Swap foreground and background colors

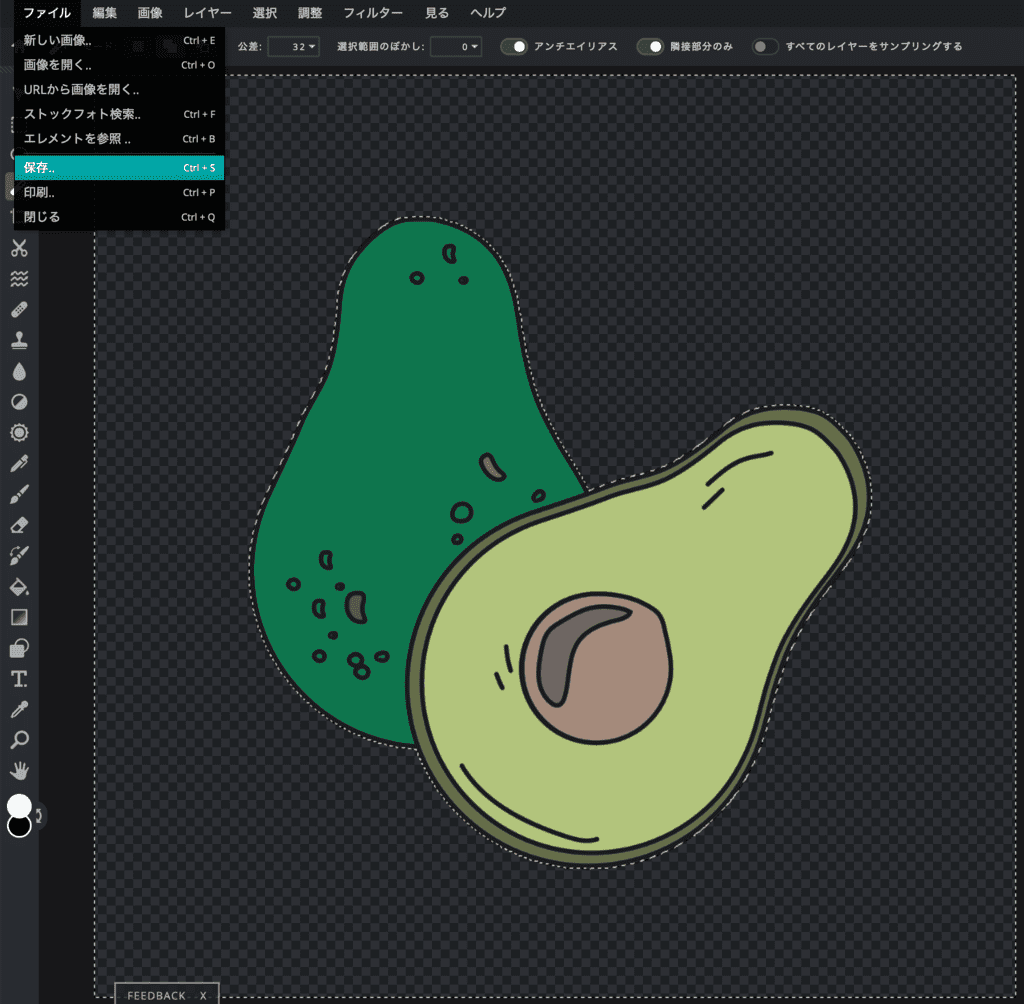click(40, 816)
